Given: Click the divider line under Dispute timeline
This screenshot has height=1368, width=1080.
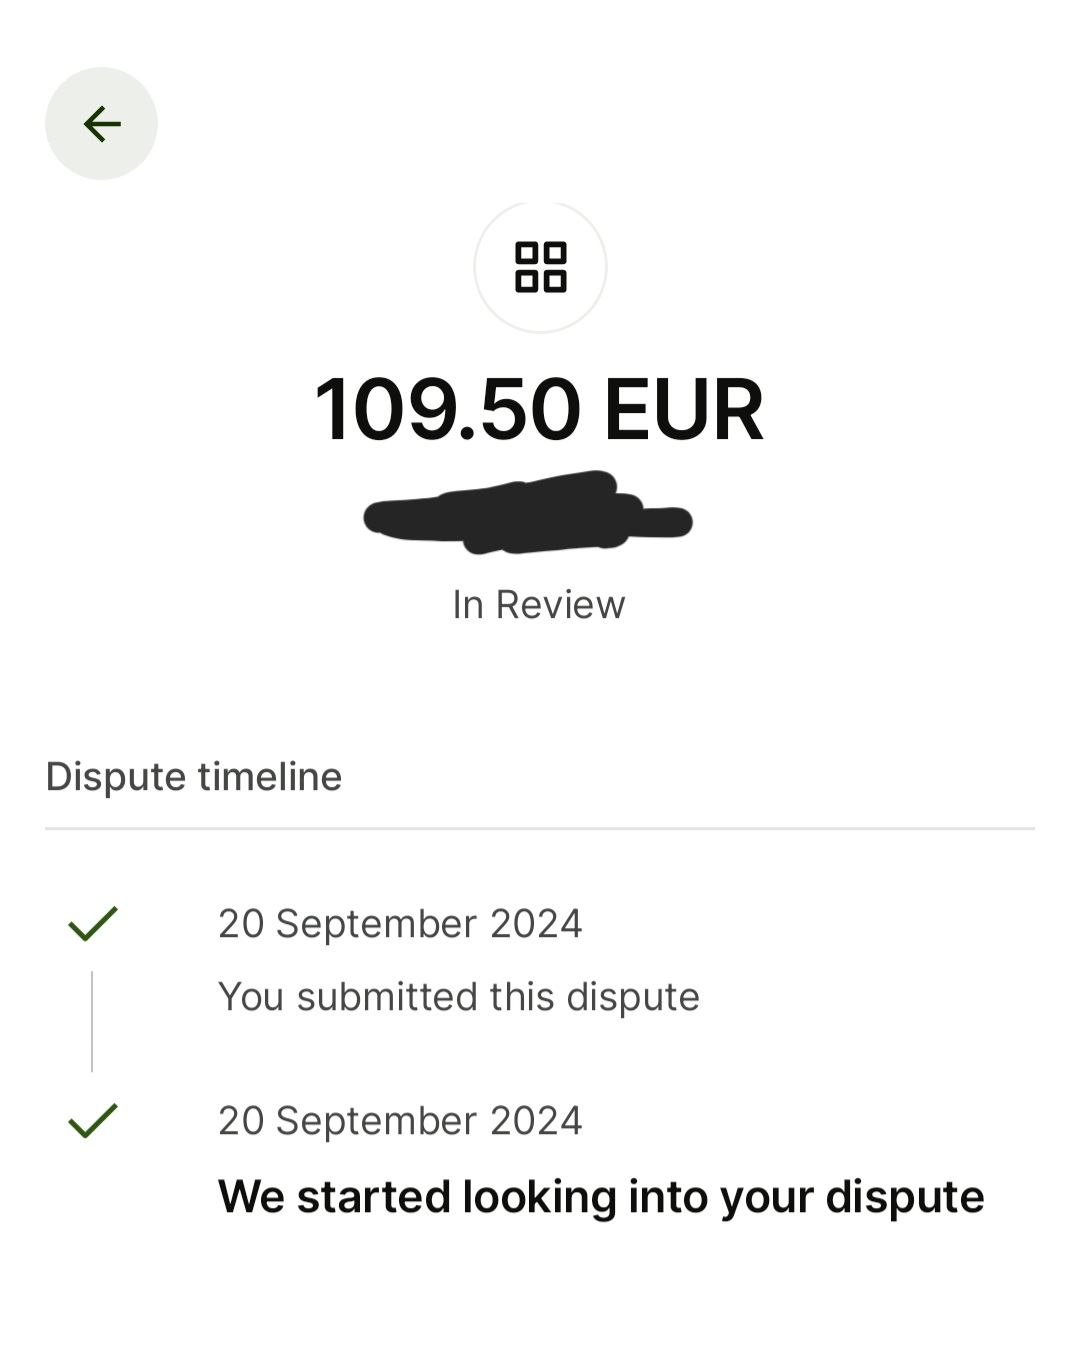Looking at the screenshot, I should coord(540,828).
